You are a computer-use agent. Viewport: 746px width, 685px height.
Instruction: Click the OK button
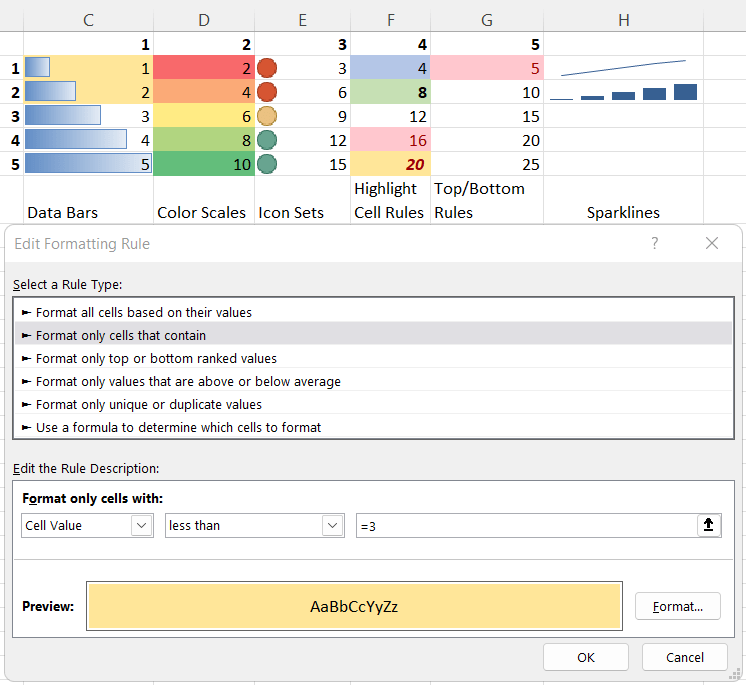(x=586, y=657)
